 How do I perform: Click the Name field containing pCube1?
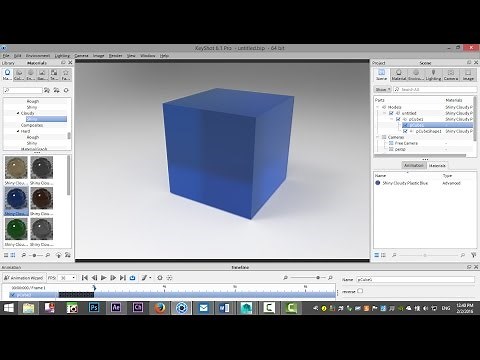(x=415, y=280)
